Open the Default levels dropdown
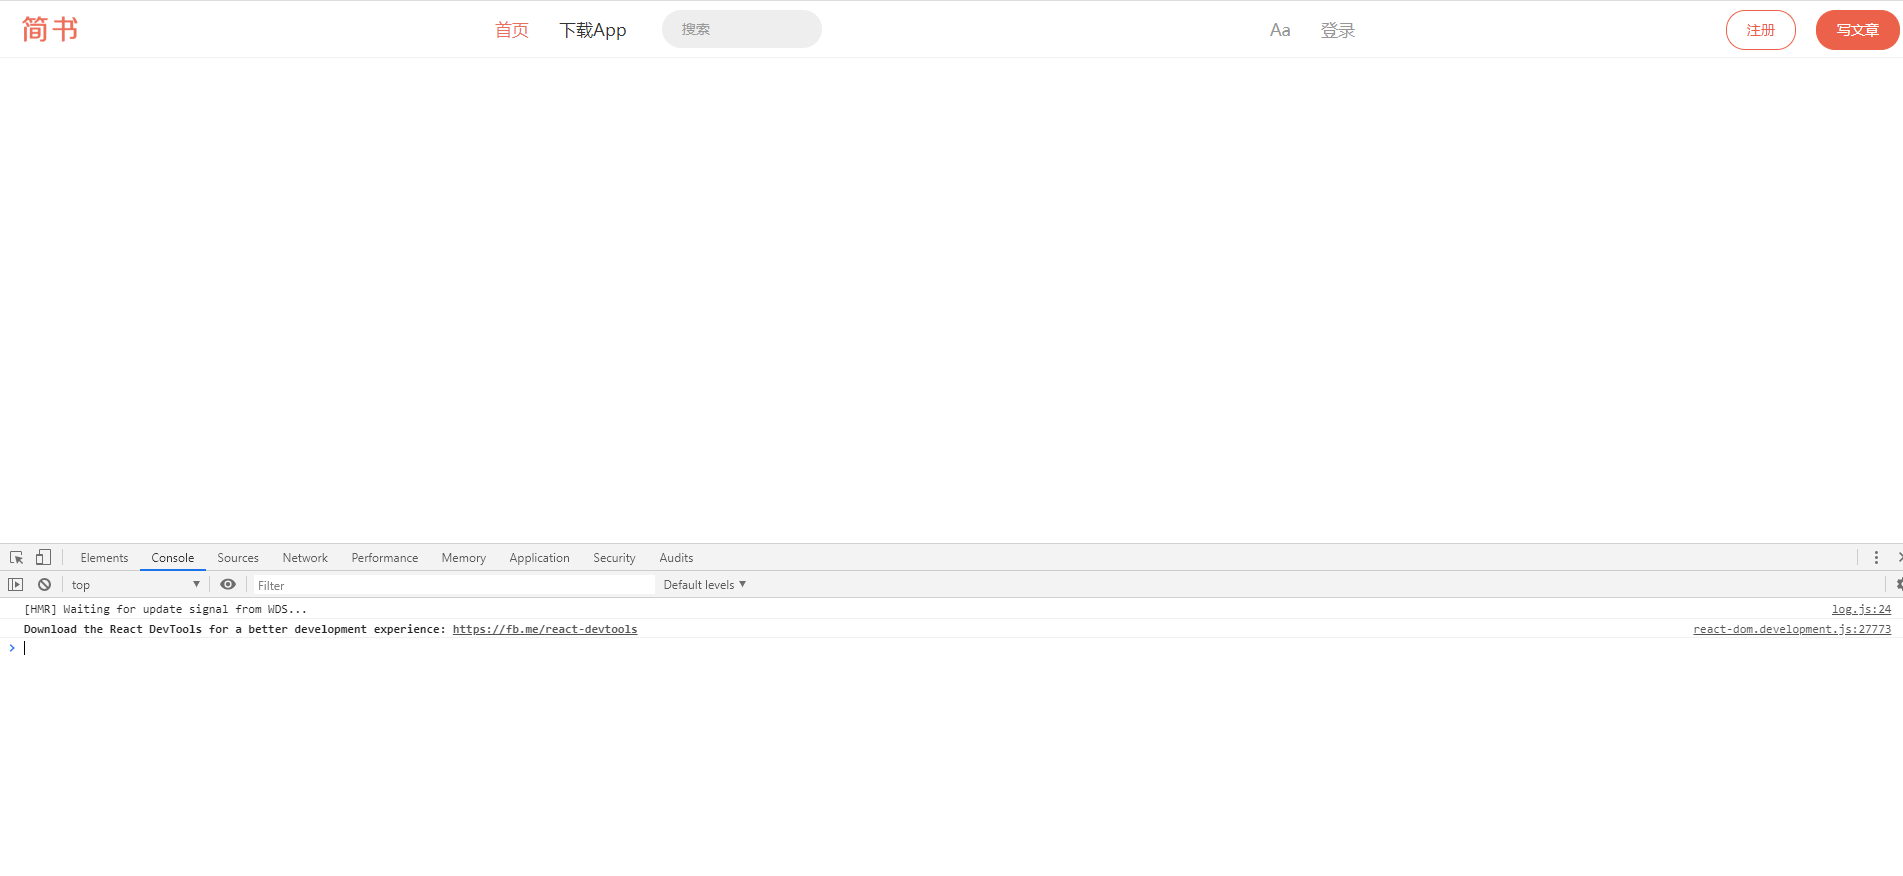The image size is (1903, 876). (x=705, y=585)
